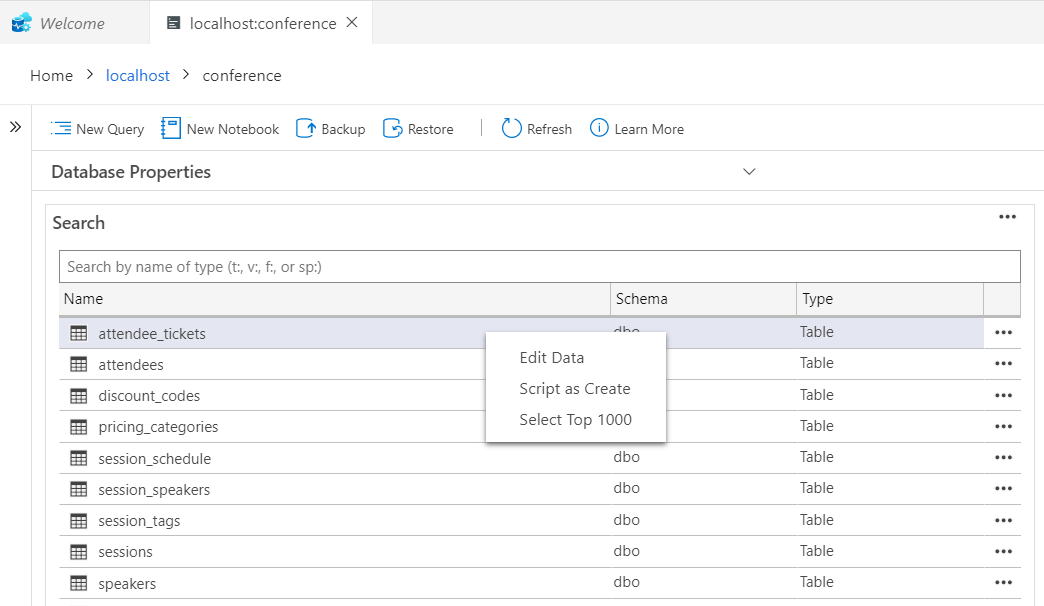
Task: Expand the collapsed side panel double chevron
Action: [15, 127]
